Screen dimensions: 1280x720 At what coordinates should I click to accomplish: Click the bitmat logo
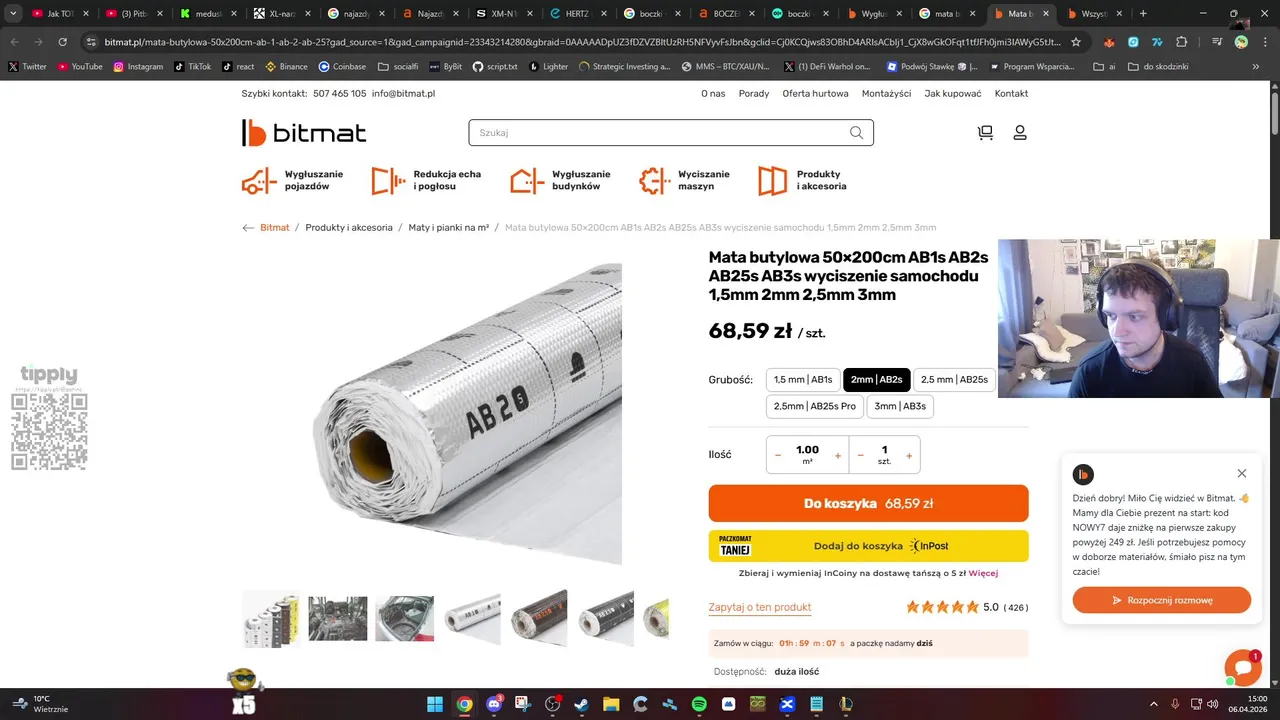tap(304, 133)
